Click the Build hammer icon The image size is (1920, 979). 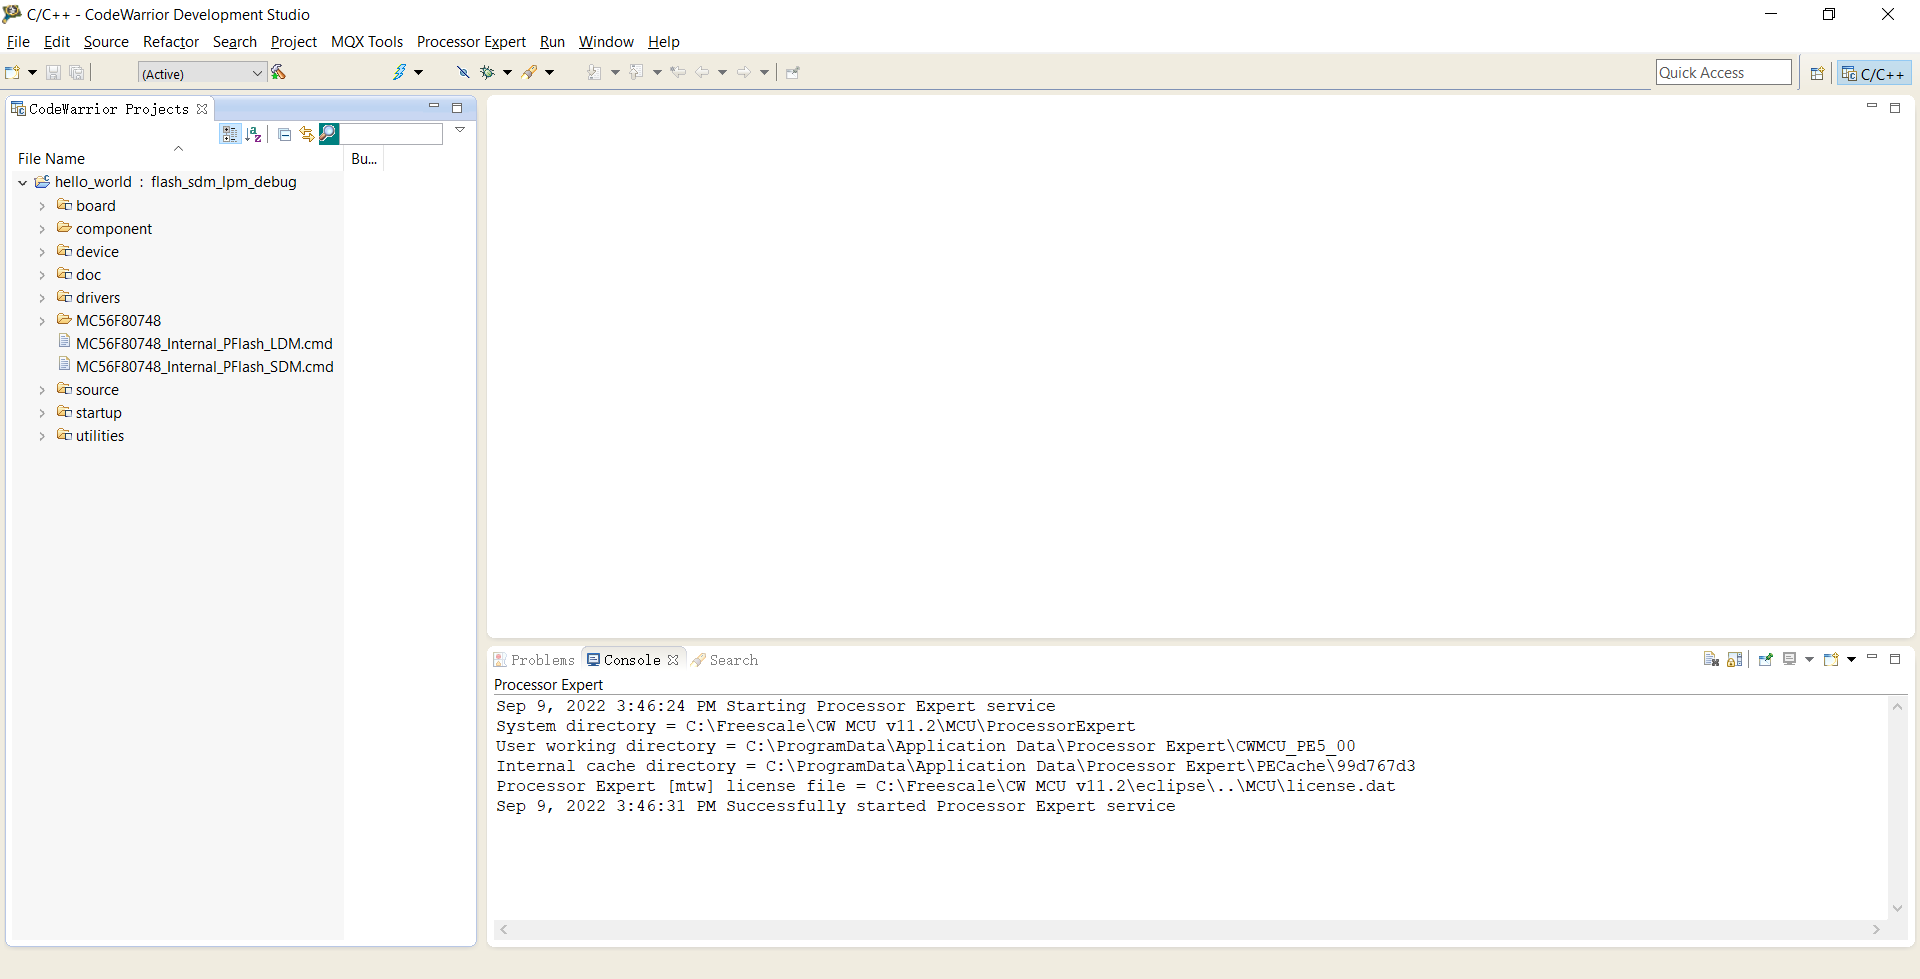tap(279, 72)
